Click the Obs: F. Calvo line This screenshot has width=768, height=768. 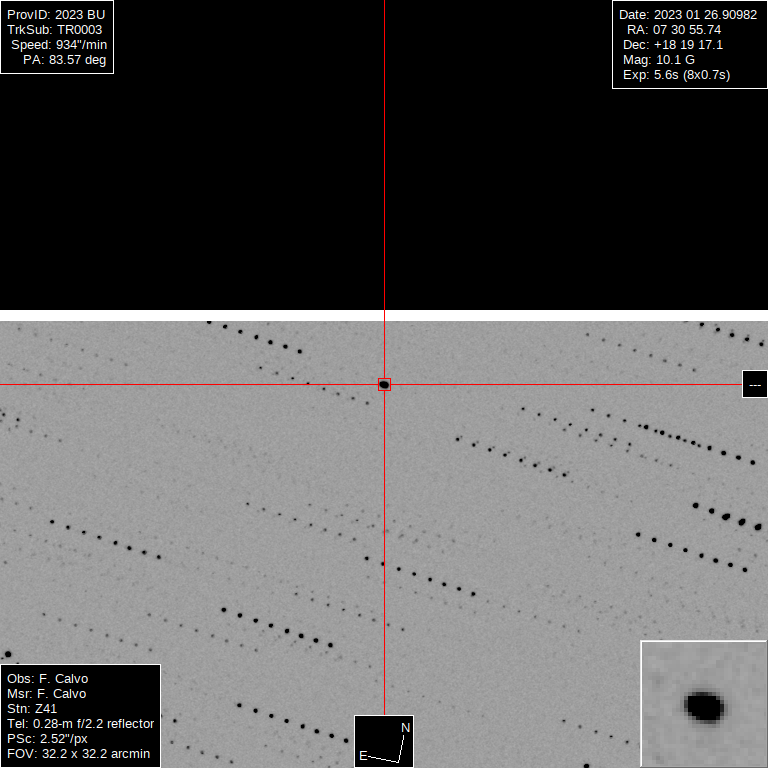coord(48,679)
